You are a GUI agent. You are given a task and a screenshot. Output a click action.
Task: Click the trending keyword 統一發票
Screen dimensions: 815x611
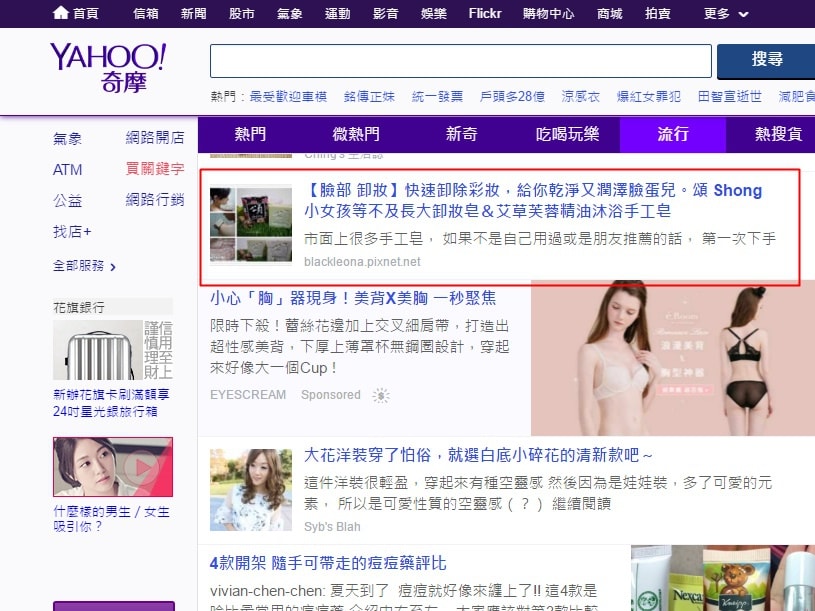point(437,97)
